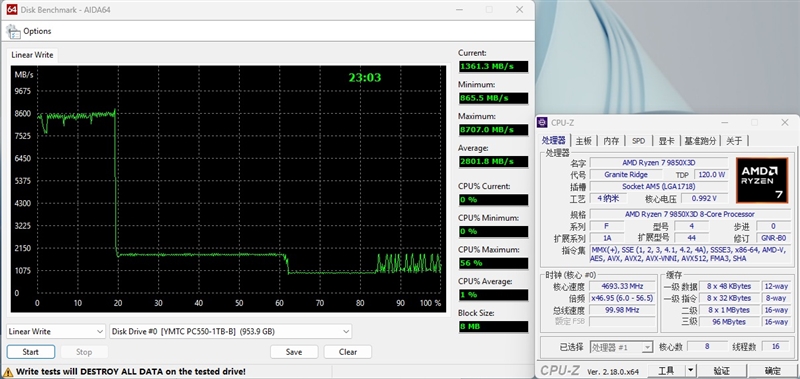Image resolution: width=800 pixels, height=379 pixels.
Task: Click the 确定 button in CPU-Z
Action: coord(772,371)
